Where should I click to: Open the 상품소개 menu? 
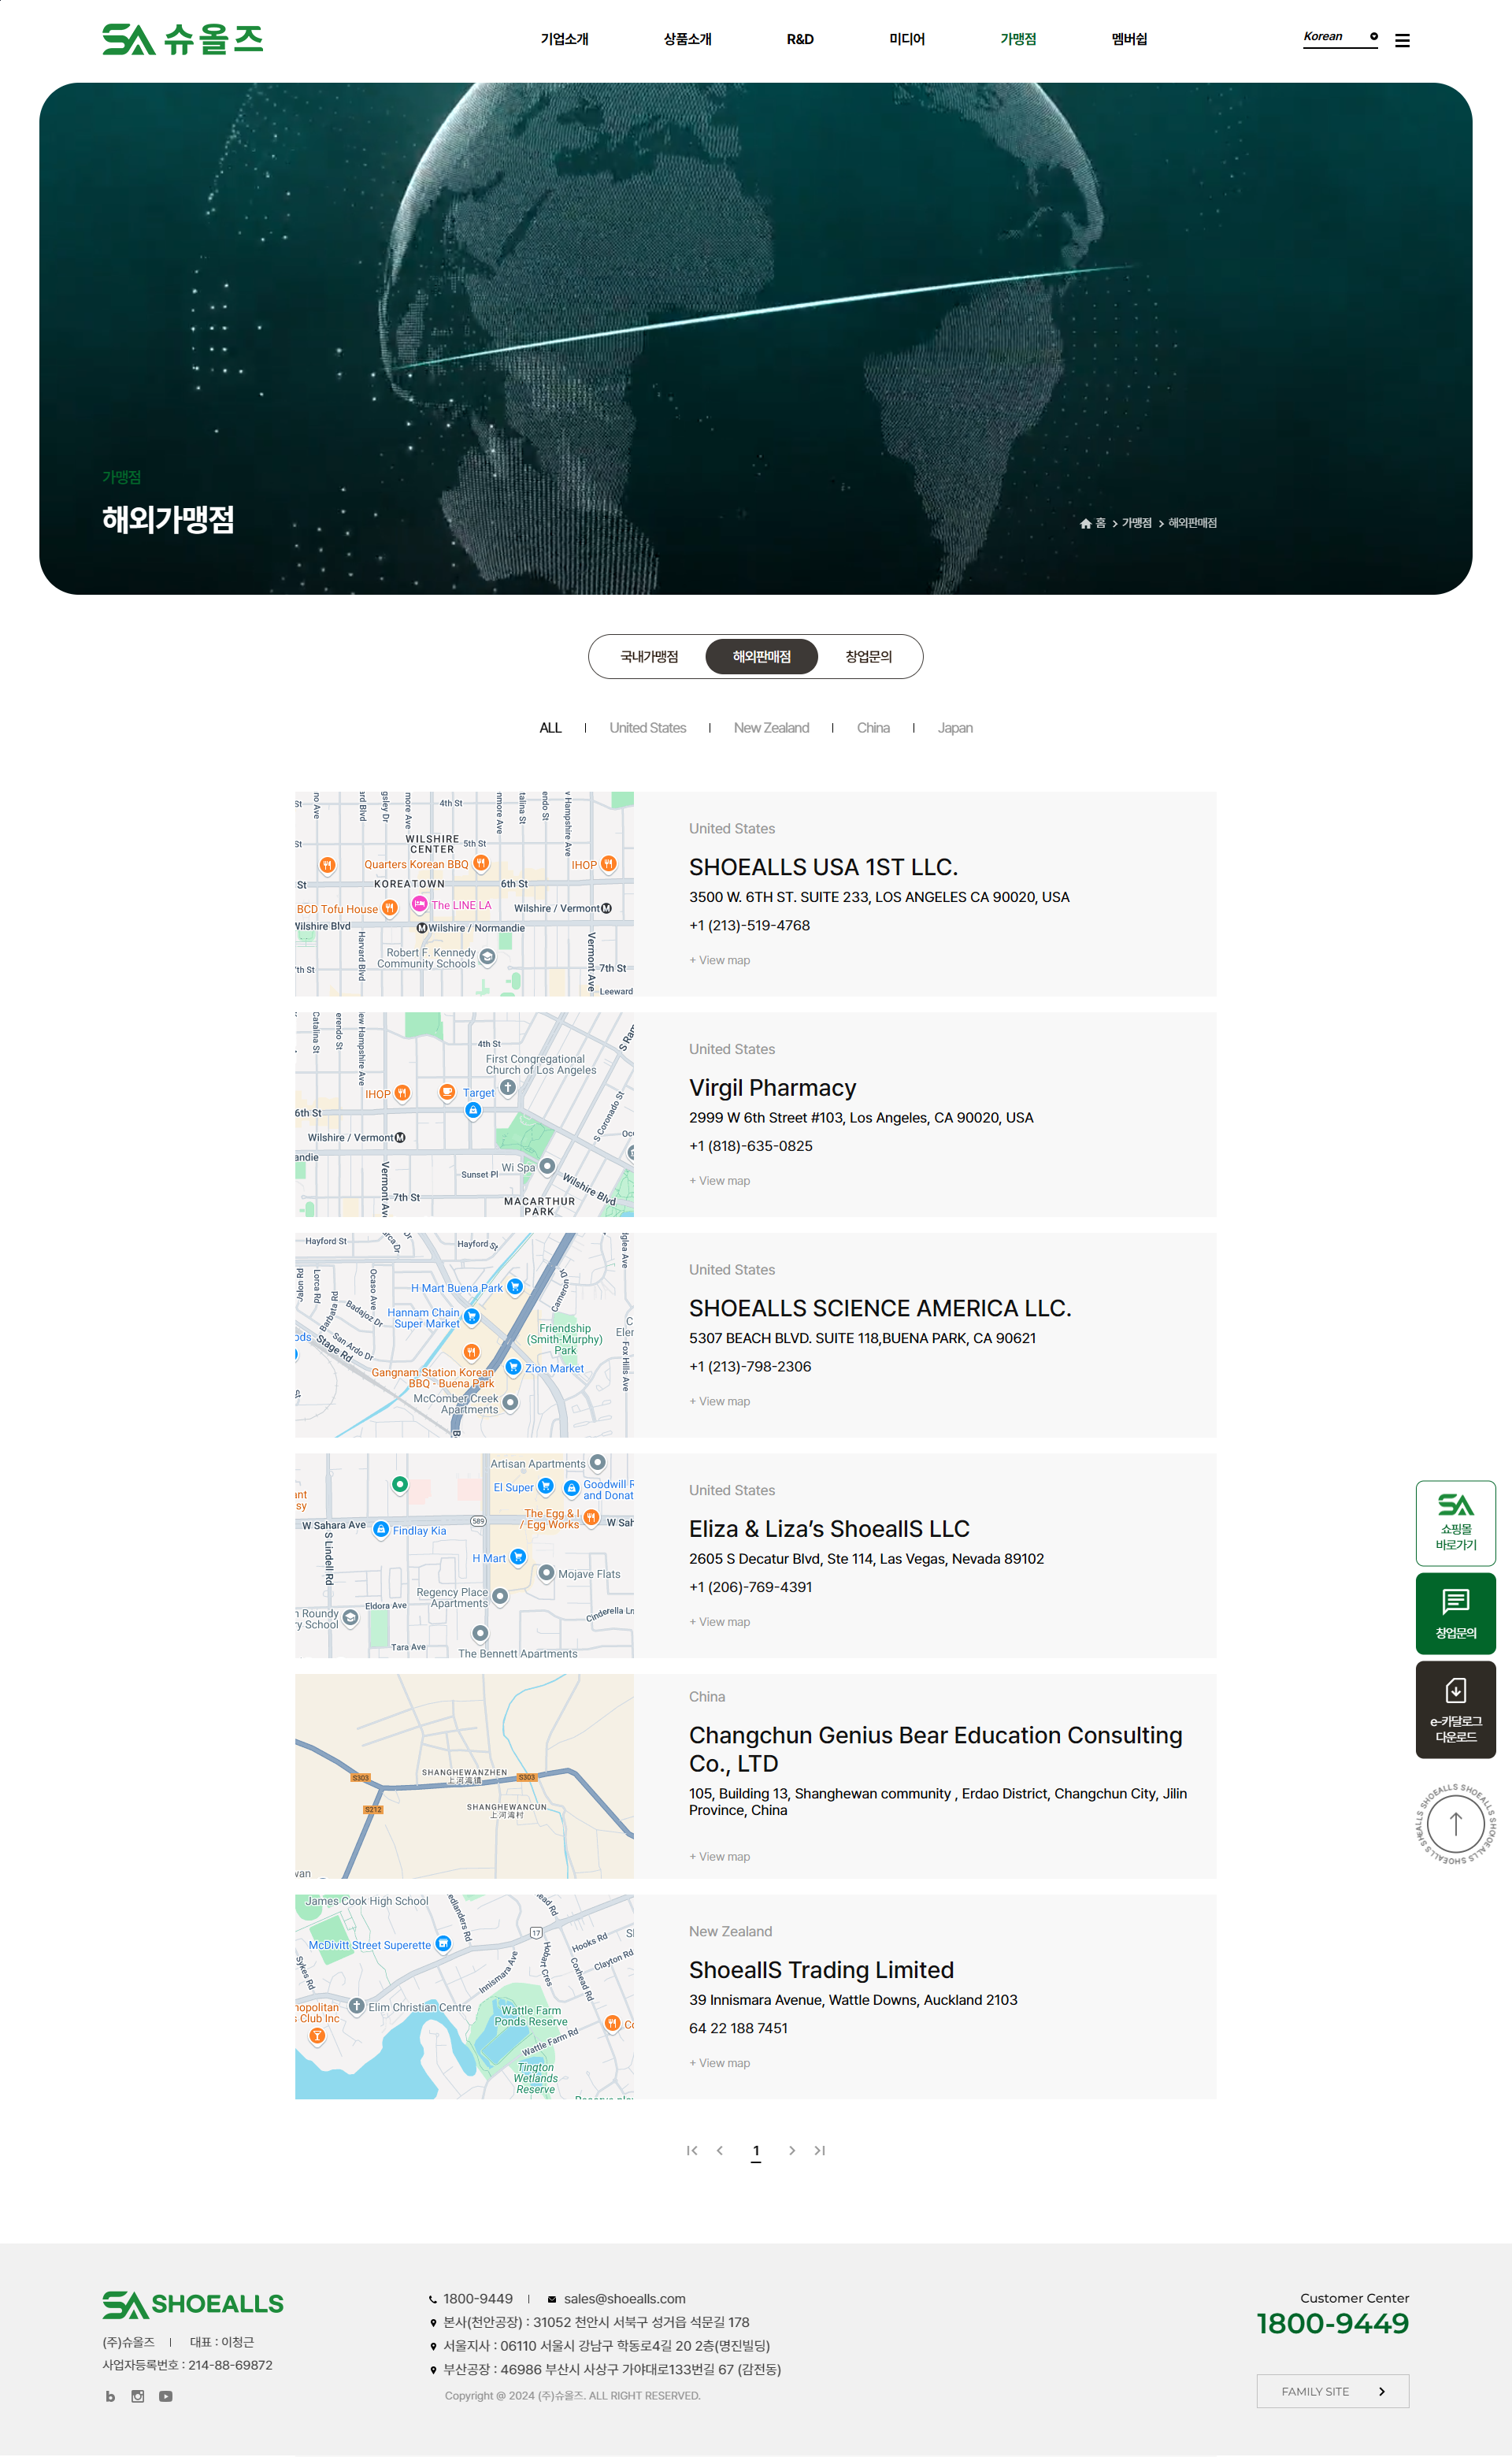[x=688, y=39]
